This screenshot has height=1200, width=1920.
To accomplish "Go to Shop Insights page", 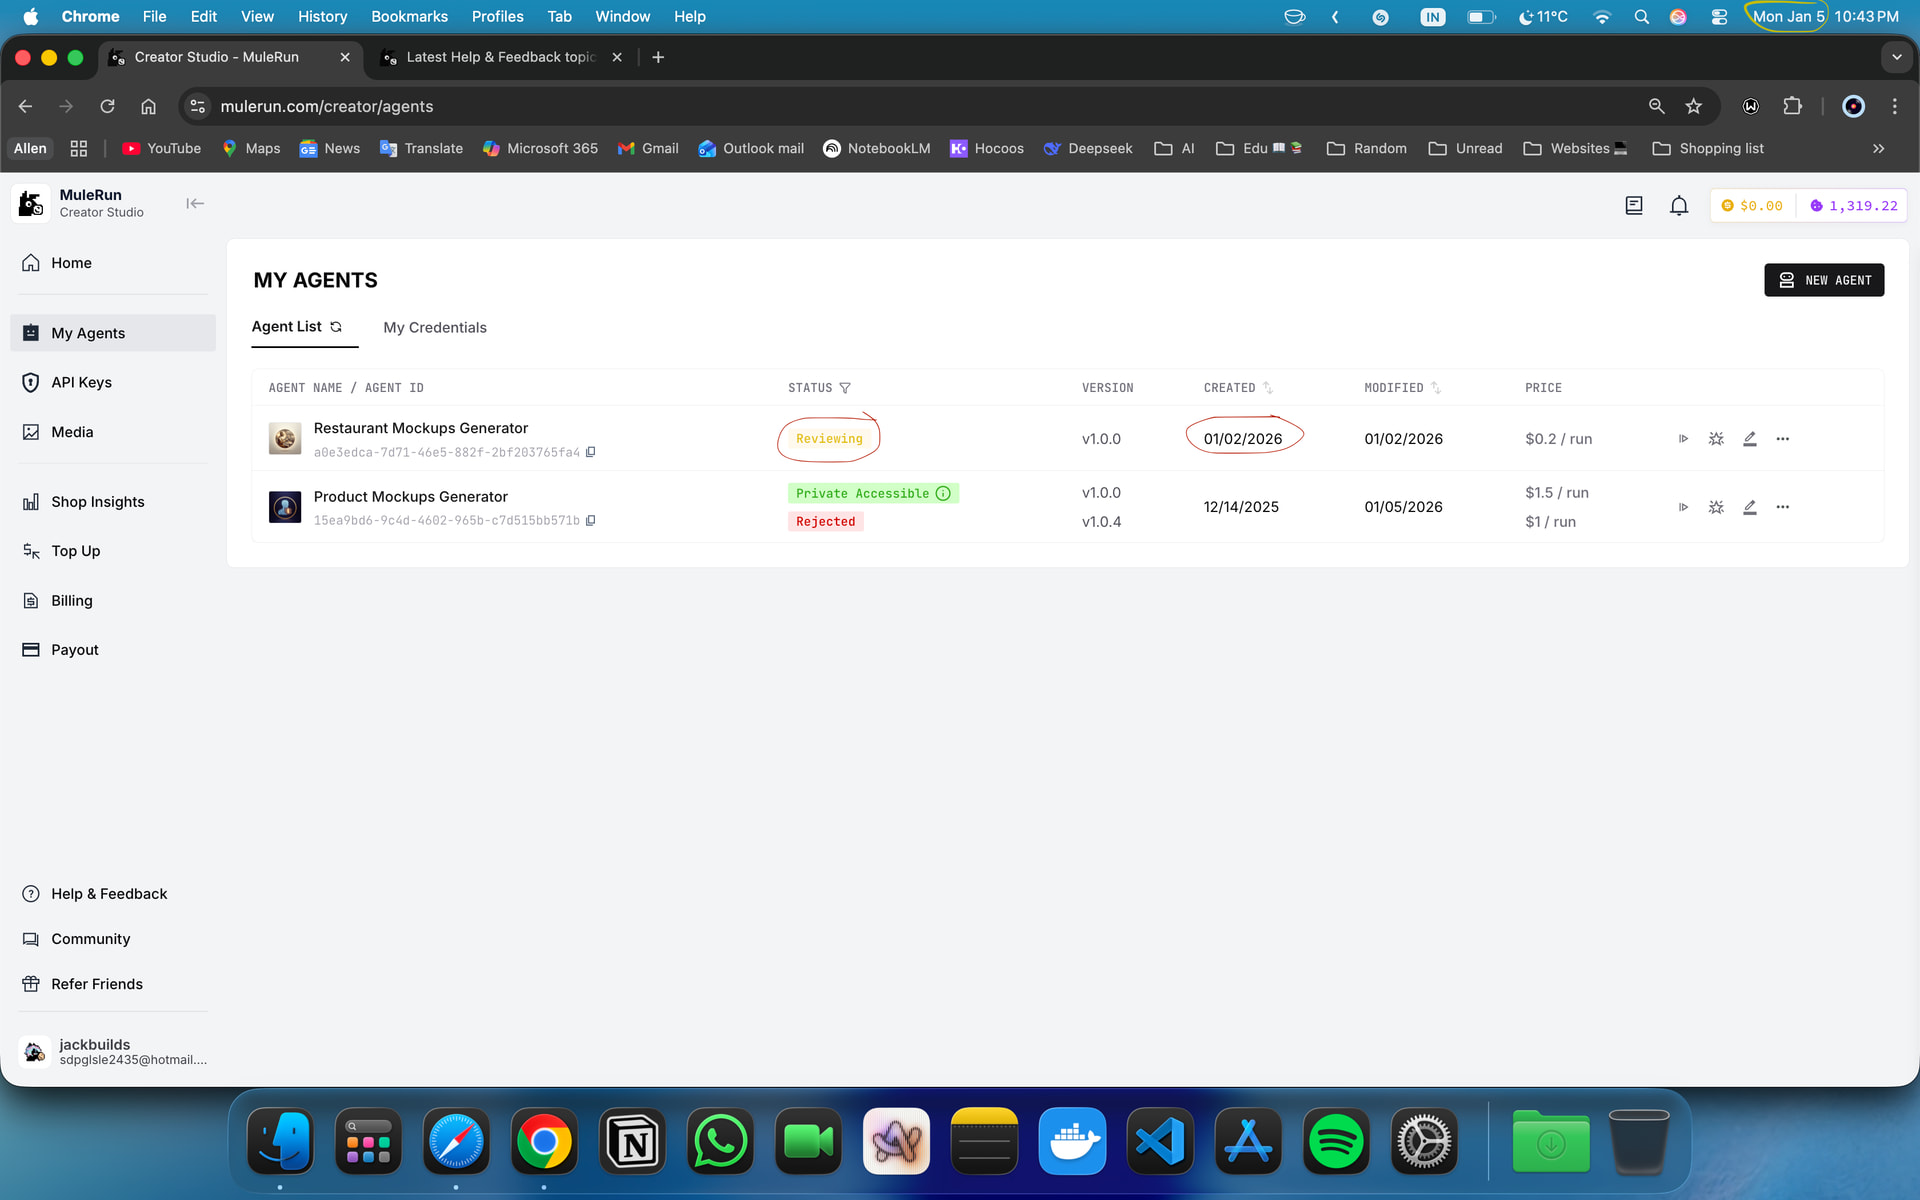I will pos(97,502).
